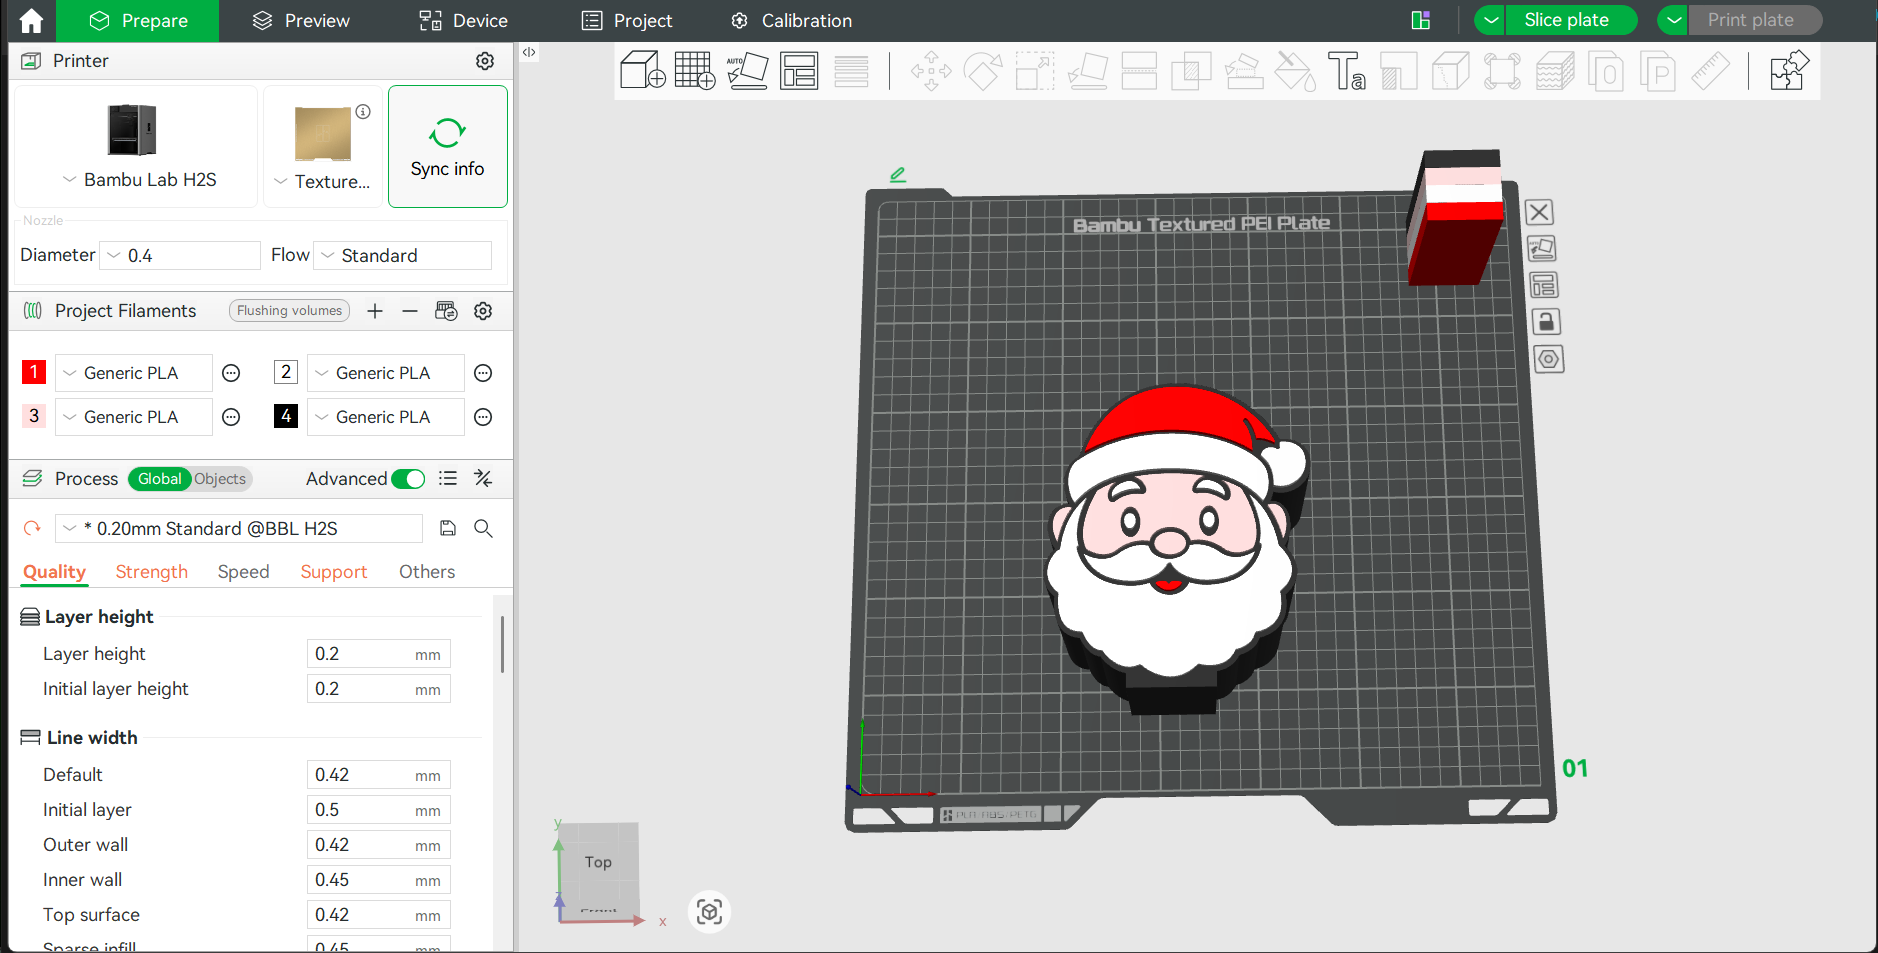Activate the Move tool
The image size is (1878, 953).
pos(931,70)
